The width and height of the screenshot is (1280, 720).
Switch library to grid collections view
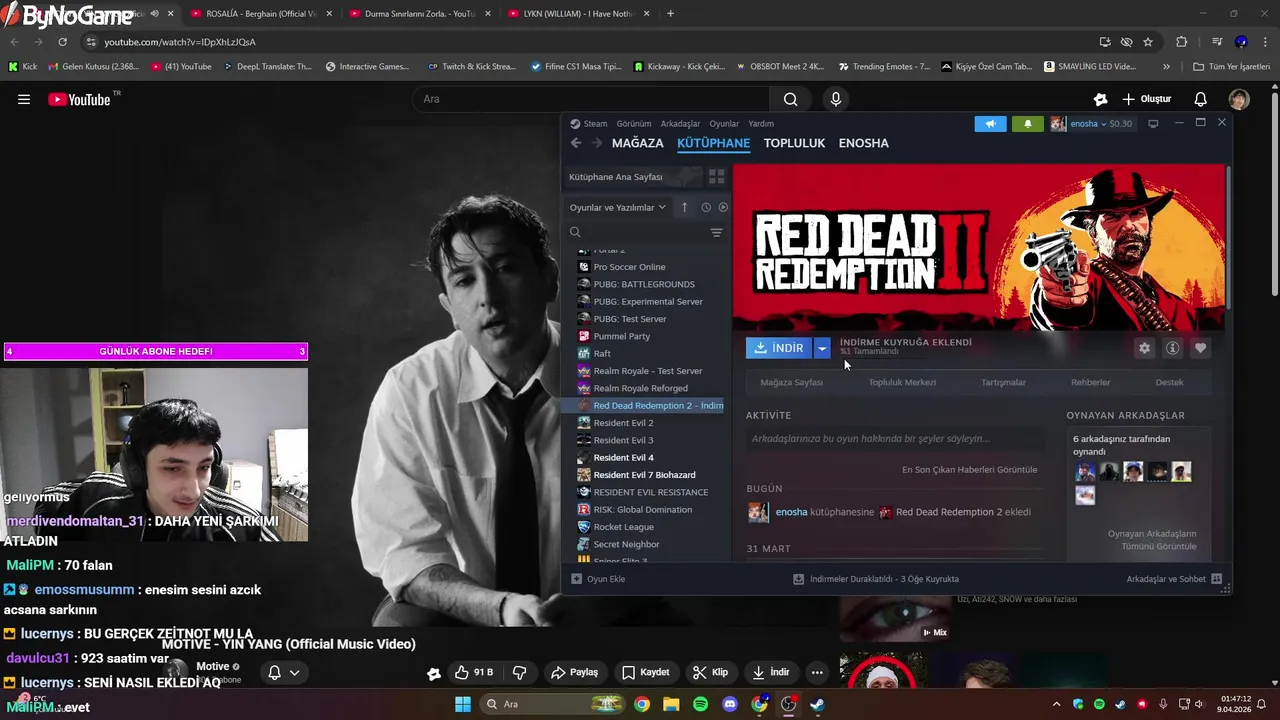tap(716, 177)
